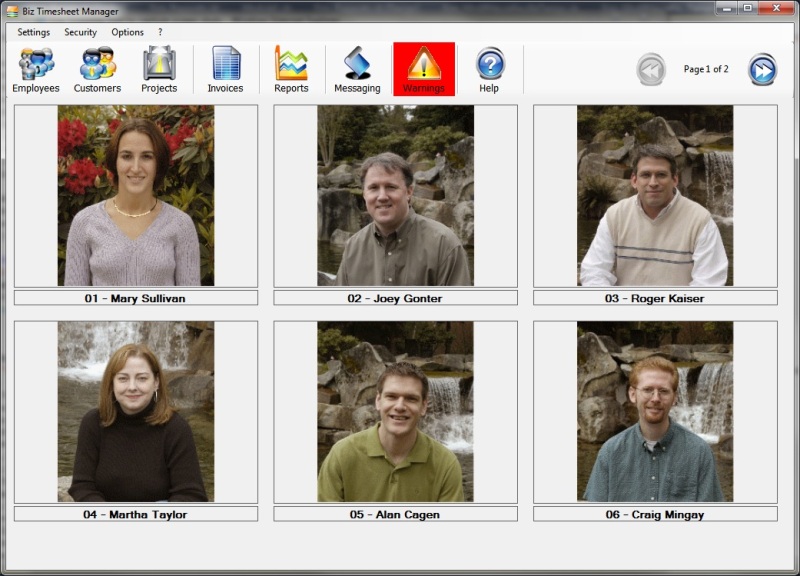800x576 pixels.
Task: Open the question mark menu
Action: [160, 32]
